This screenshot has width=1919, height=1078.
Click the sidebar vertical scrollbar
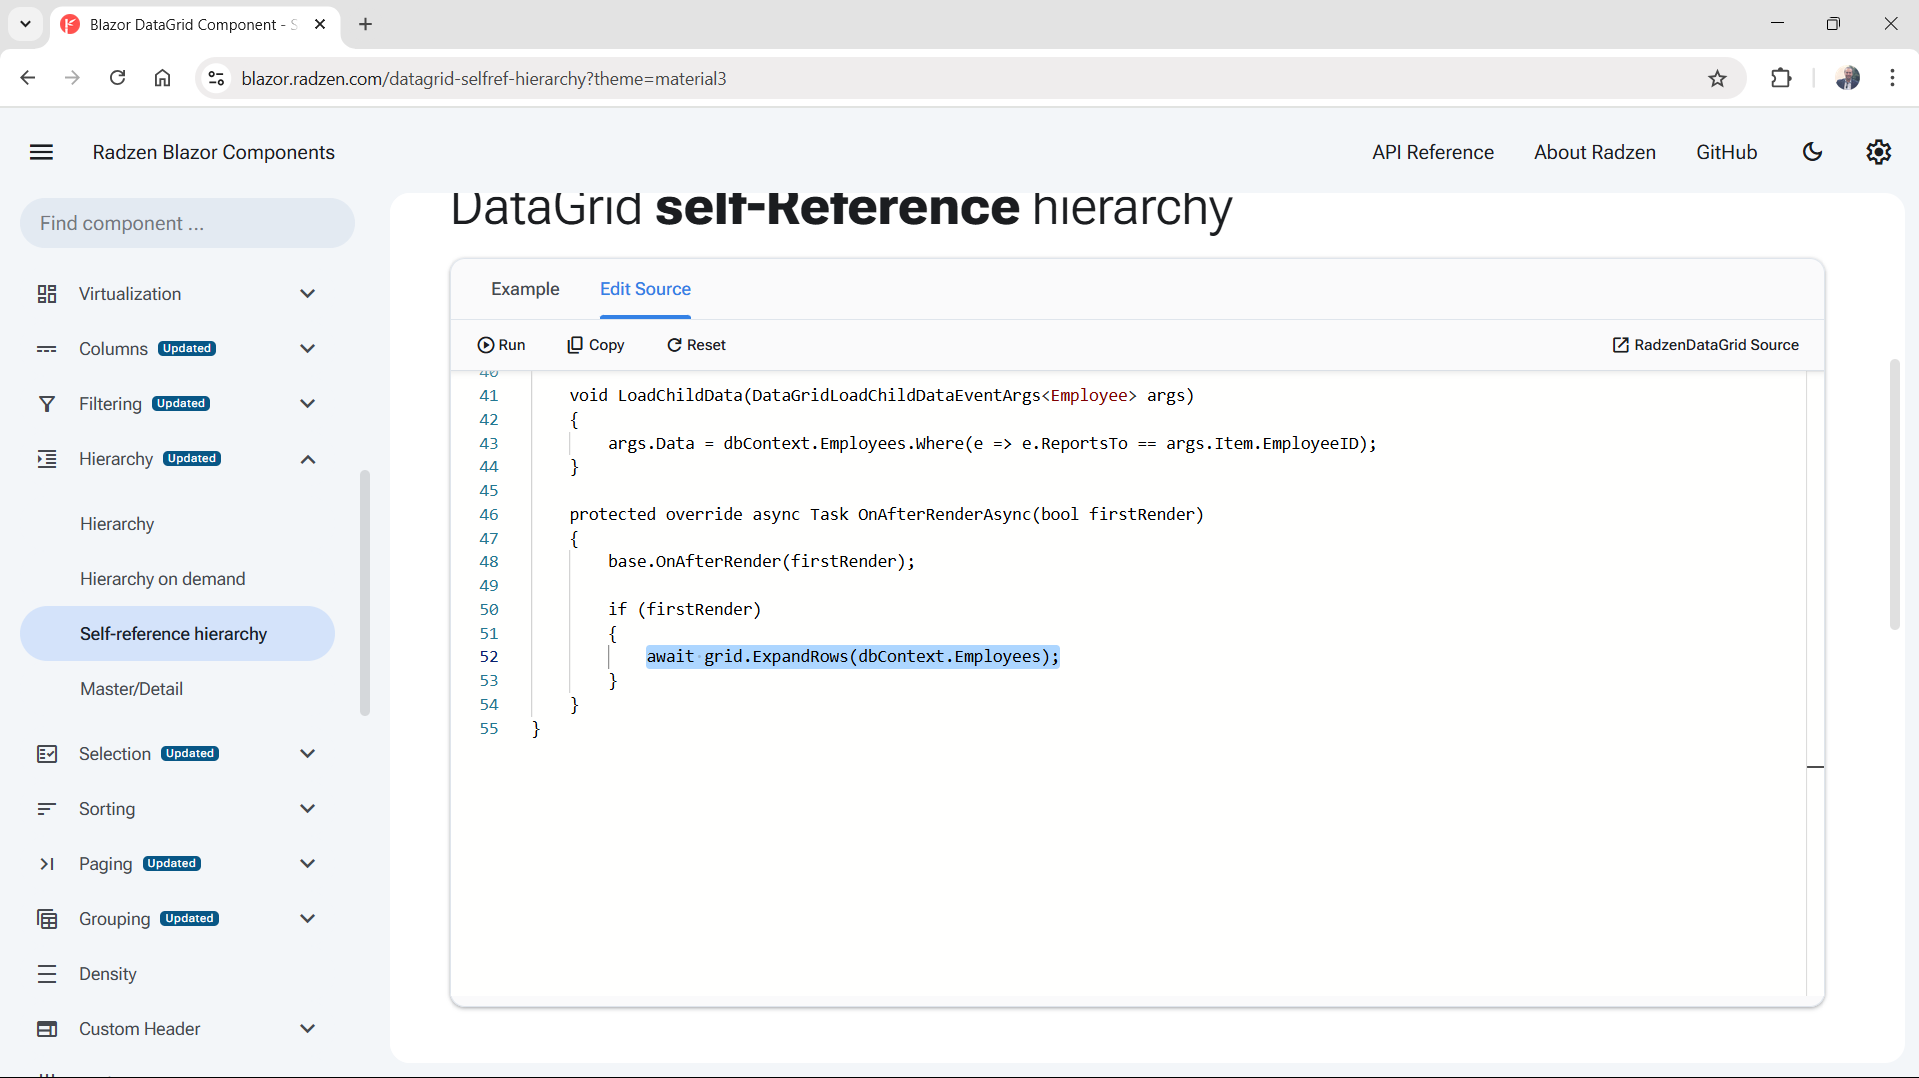(365, 592)
